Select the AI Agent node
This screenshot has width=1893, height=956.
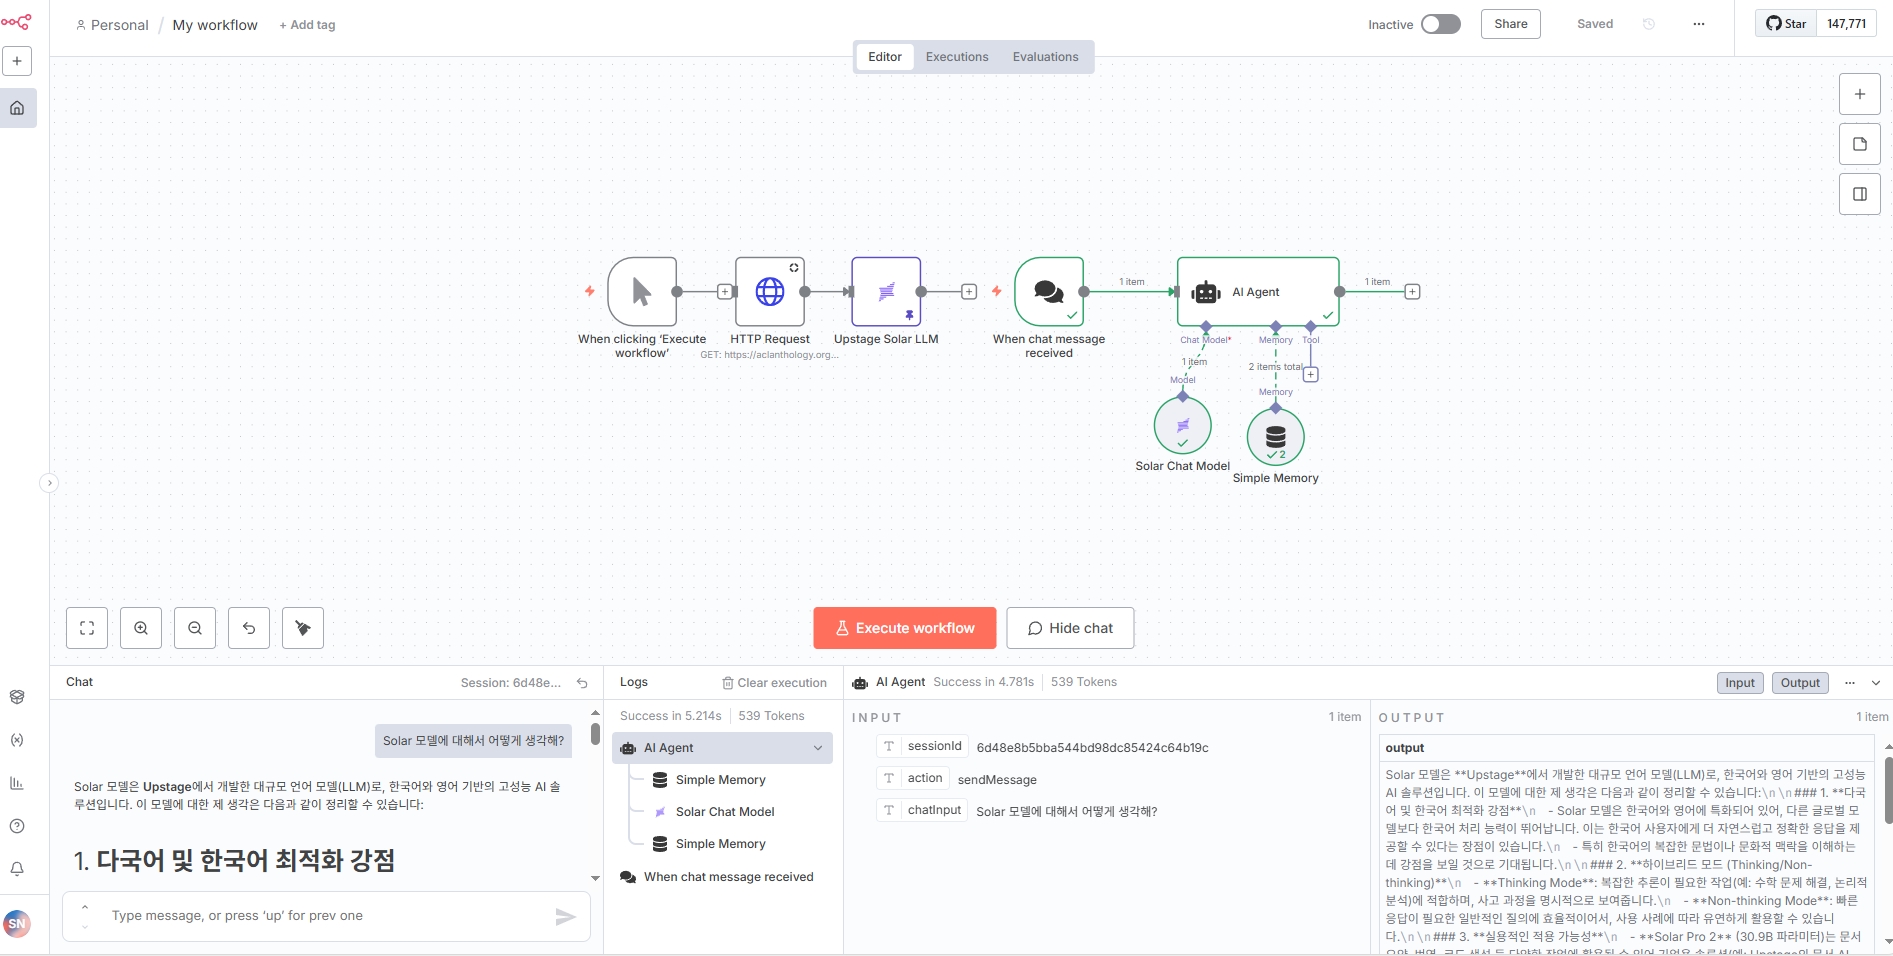coord(1258,292)
